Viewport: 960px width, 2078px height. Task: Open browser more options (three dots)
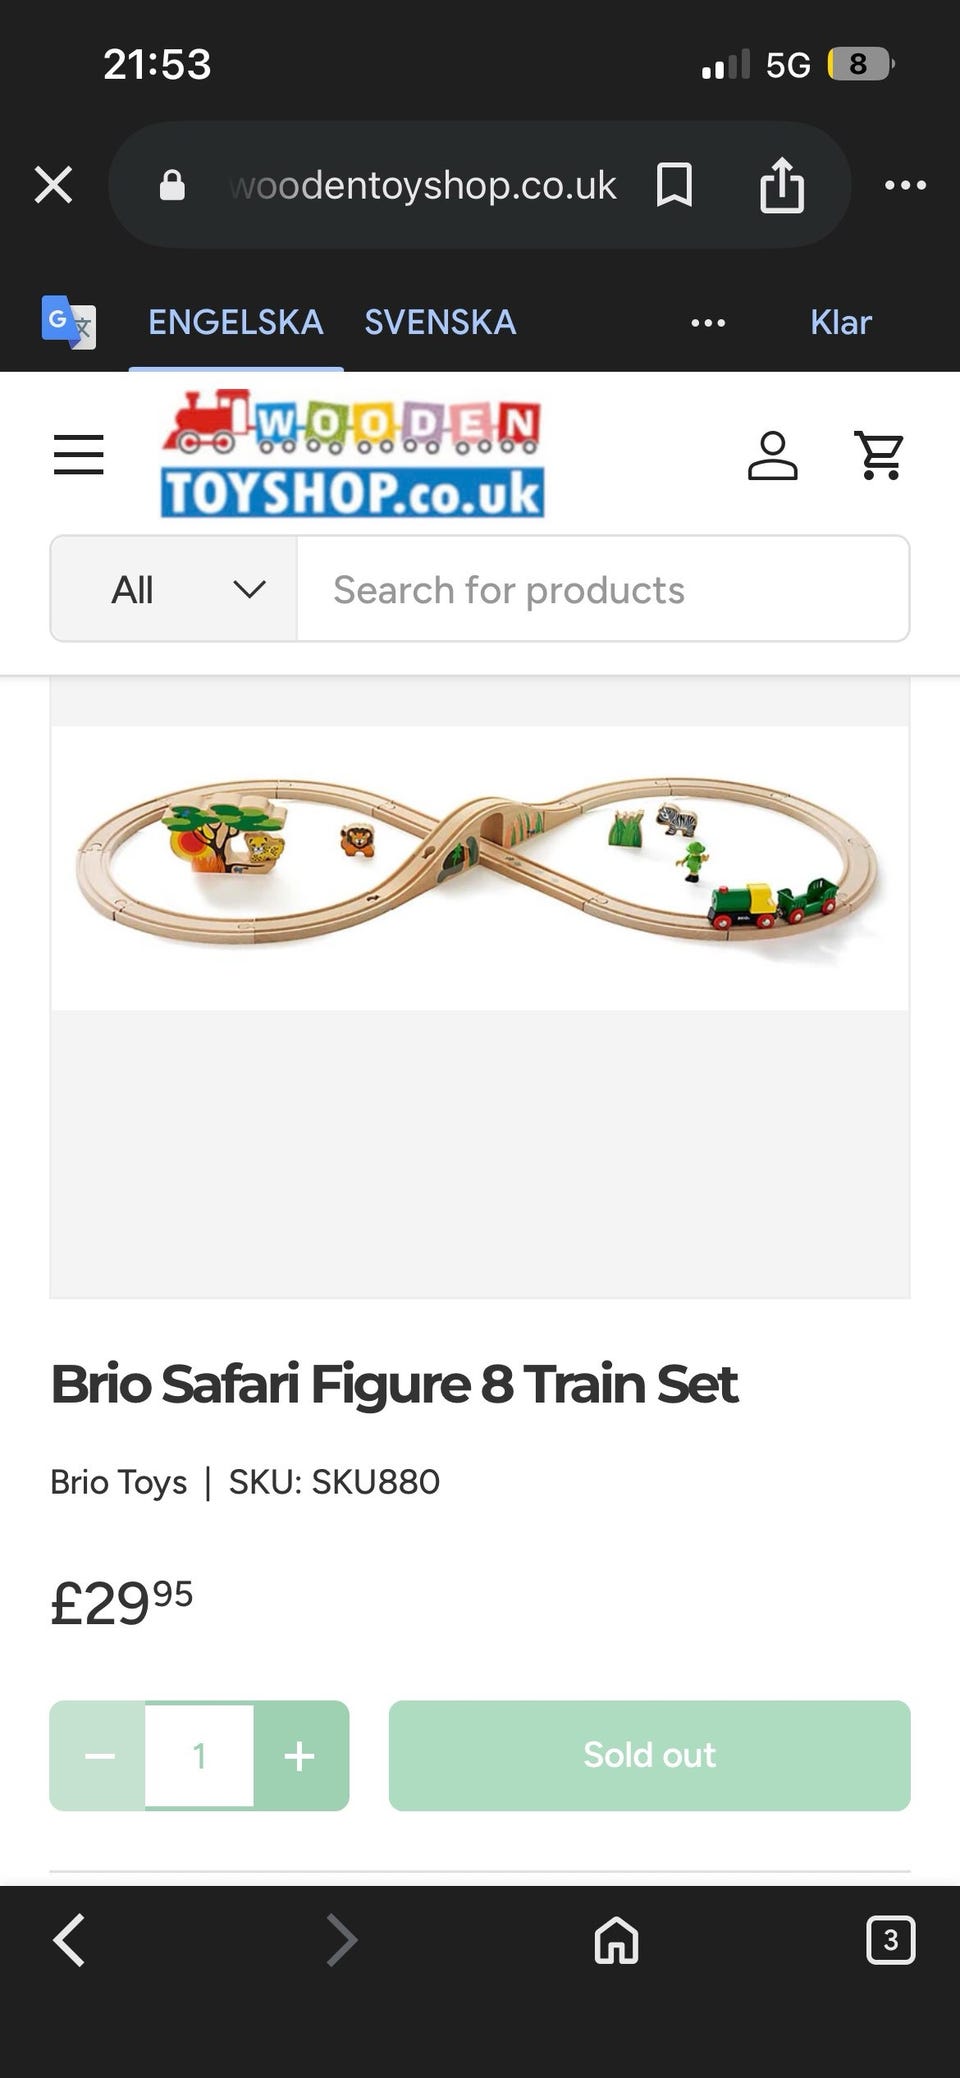pos(905,185)
